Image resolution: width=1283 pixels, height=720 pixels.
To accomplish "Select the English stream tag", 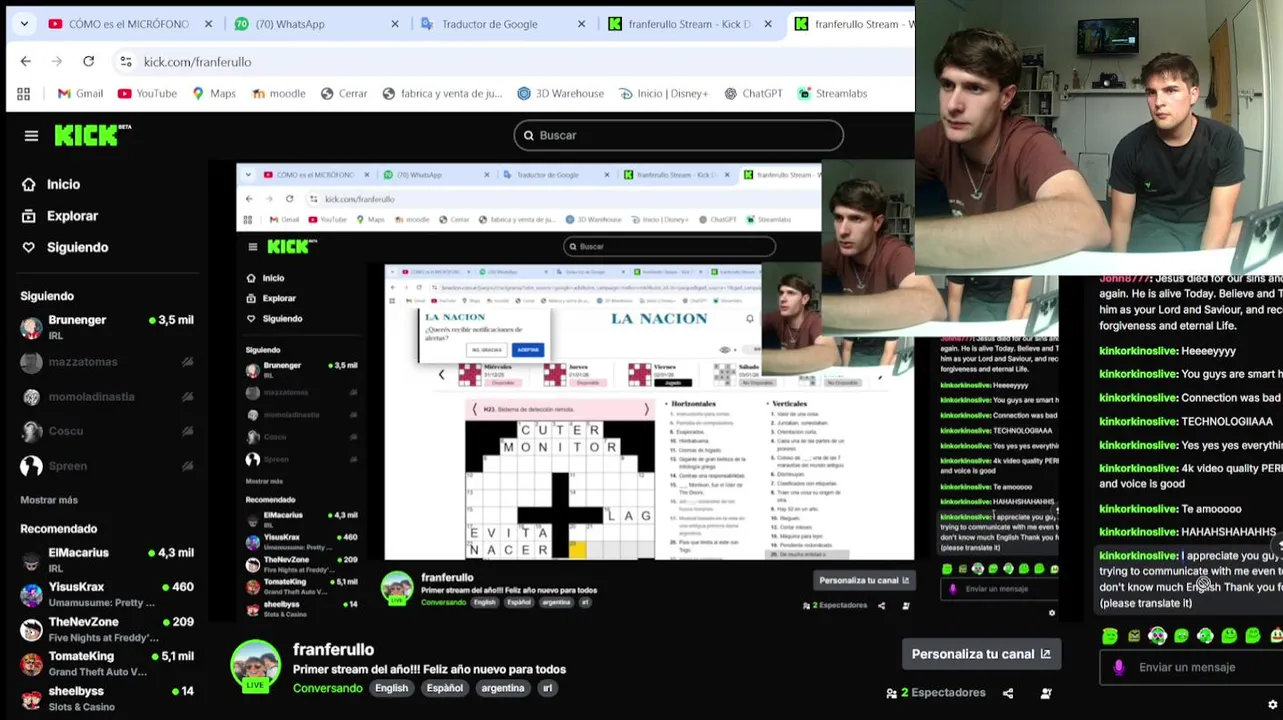I will (391, 688).
